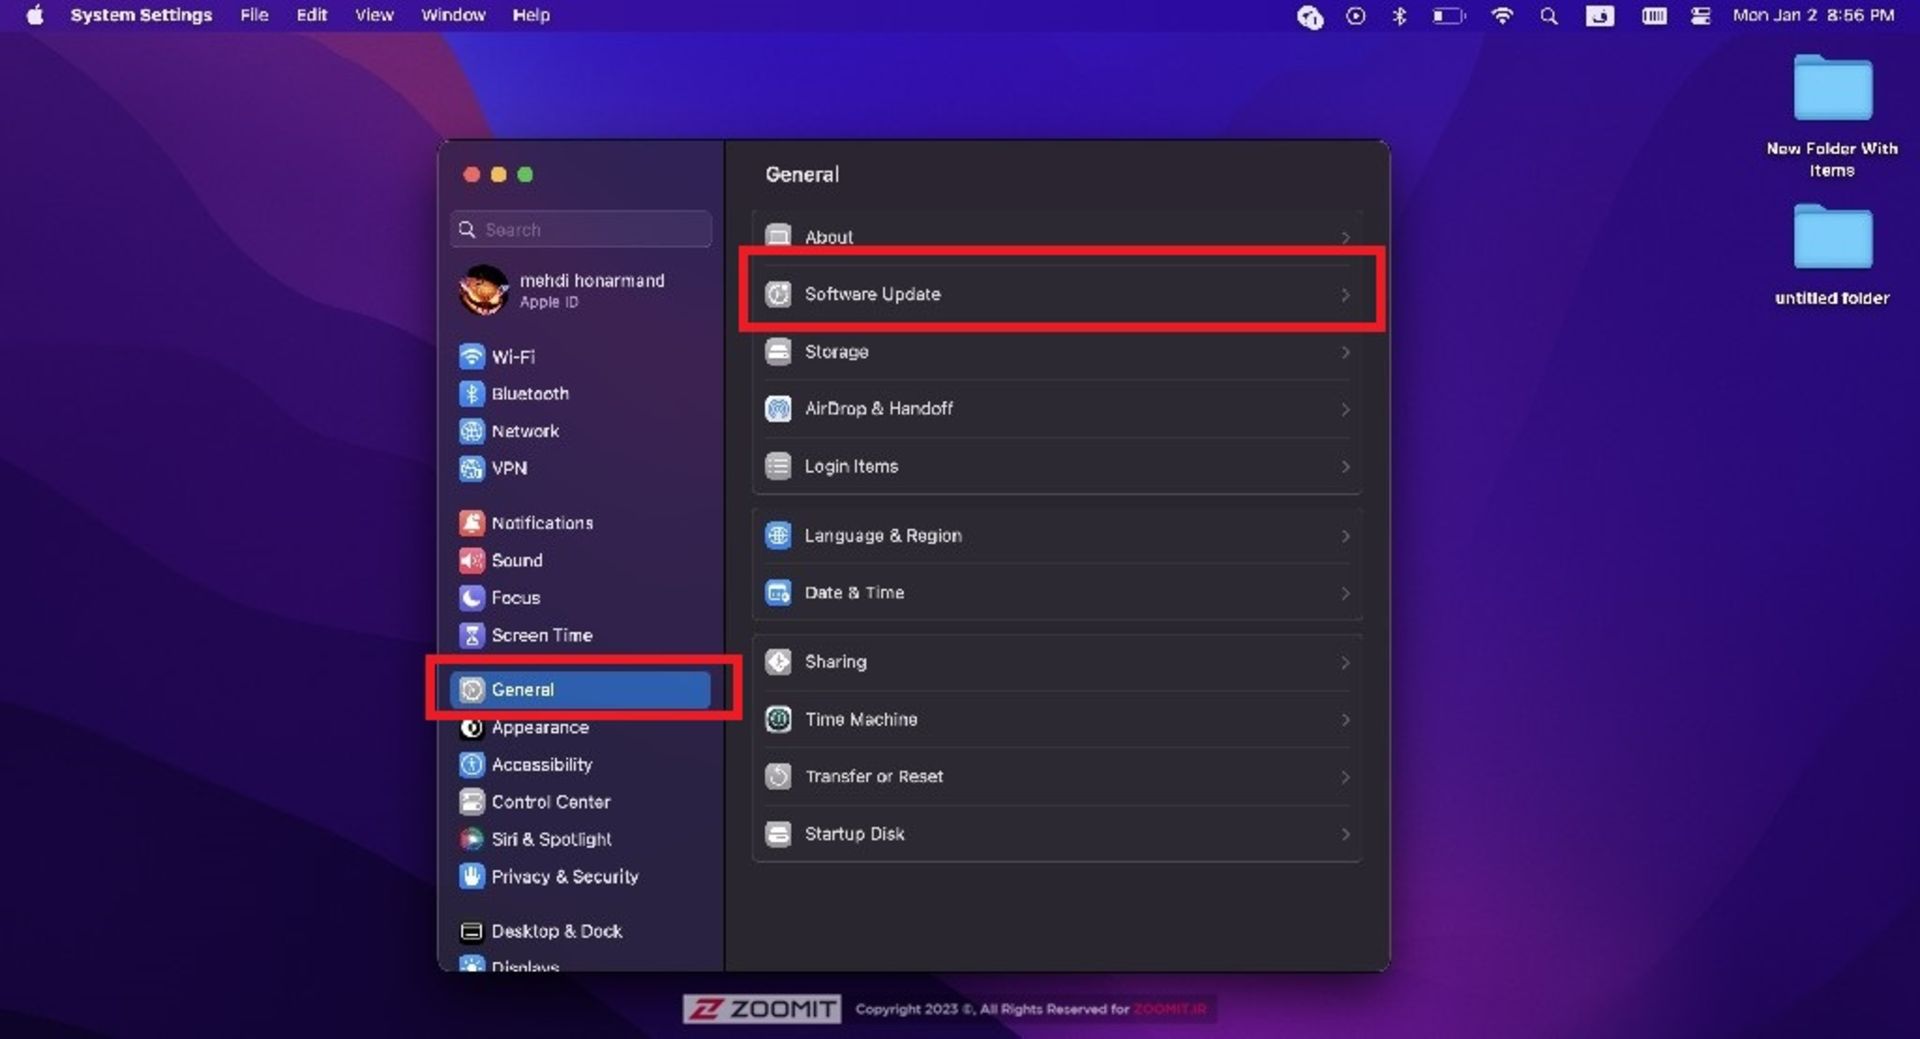1920x1039 pixels.
Task: Click the Screen Time hourglass icon
Action: tap(471, 635)
